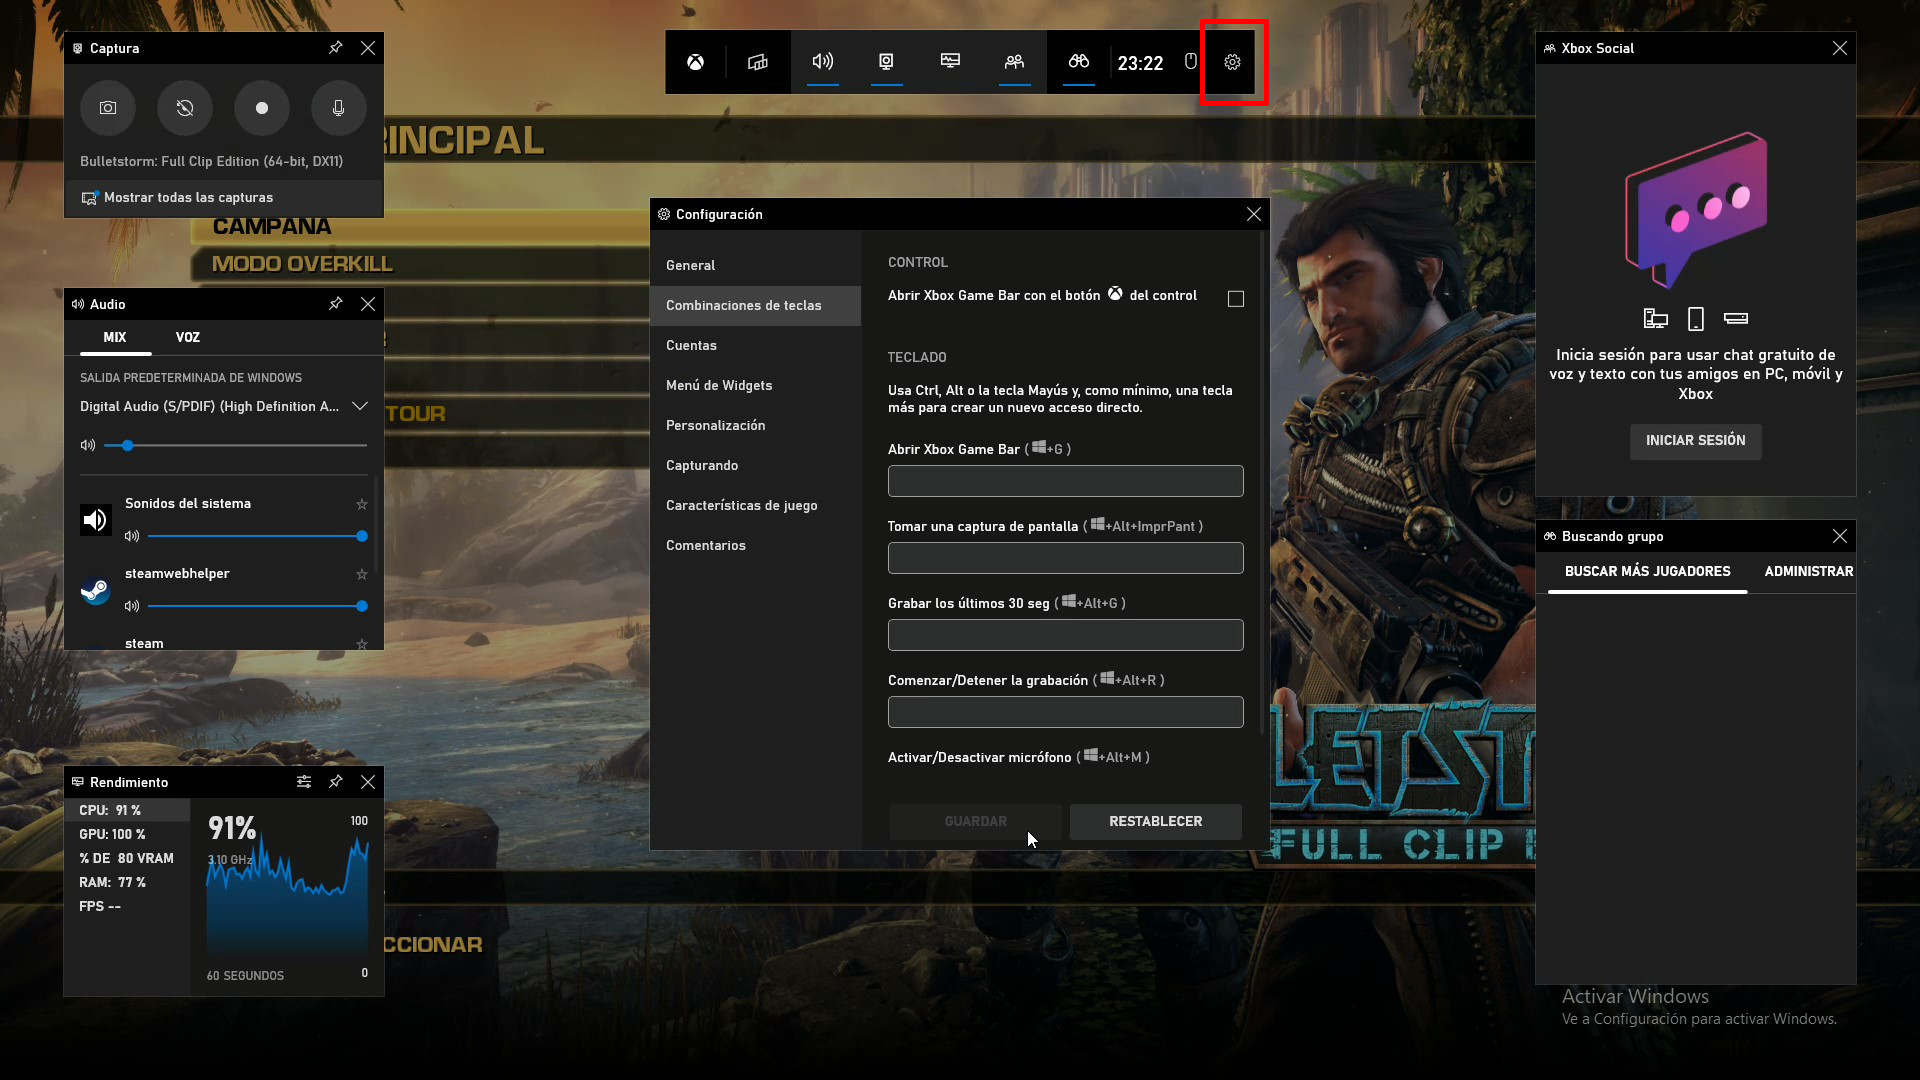Select Capturando in settings sidebar

pyautogui.click(x=702, y=466)
